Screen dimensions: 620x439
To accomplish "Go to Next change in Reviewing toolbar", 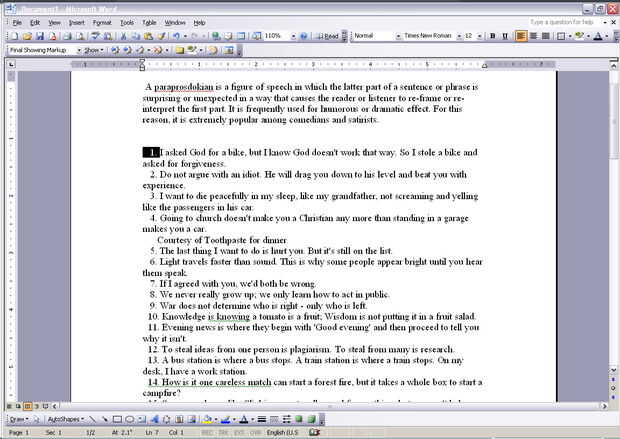I will tap(127, 50).
